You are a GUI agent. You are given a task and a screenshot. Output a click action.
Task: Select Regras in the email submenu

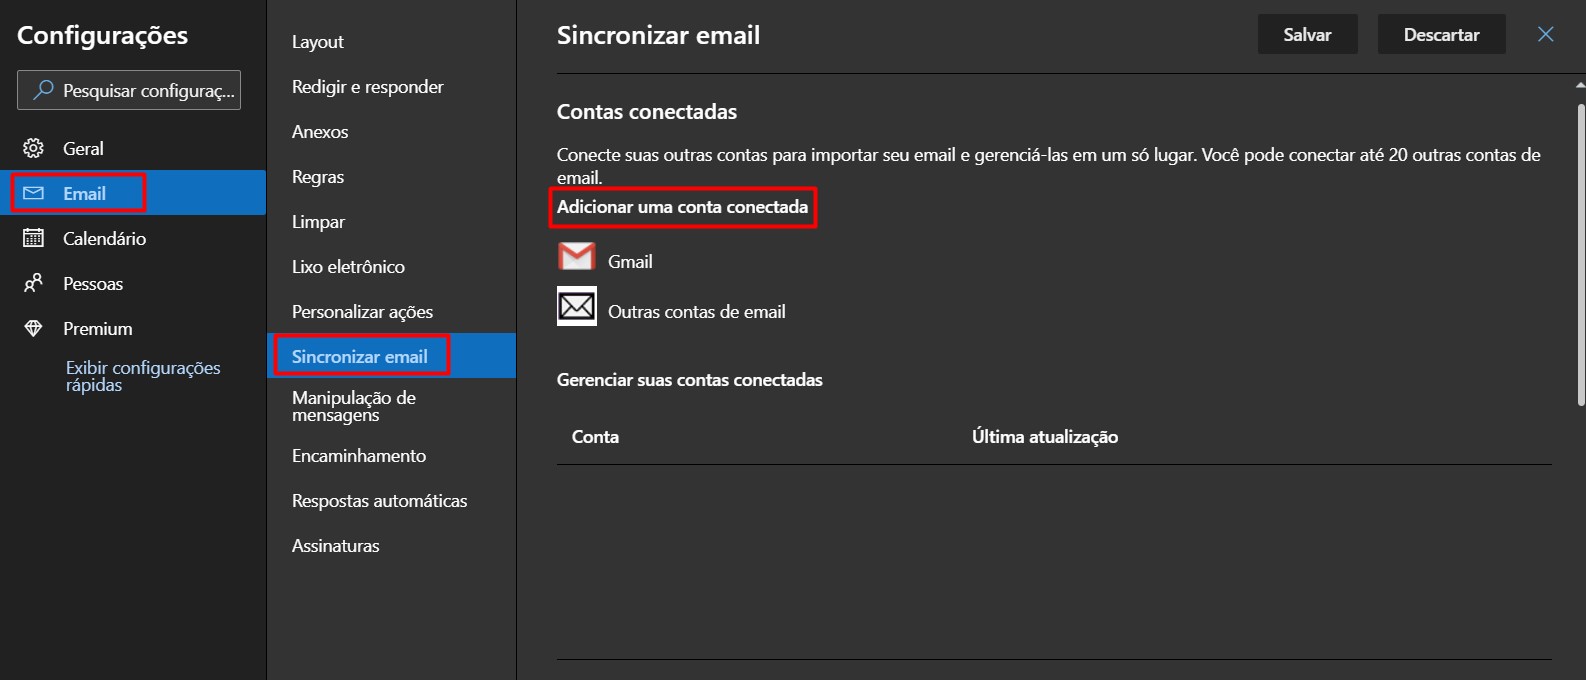pos(317,177)
